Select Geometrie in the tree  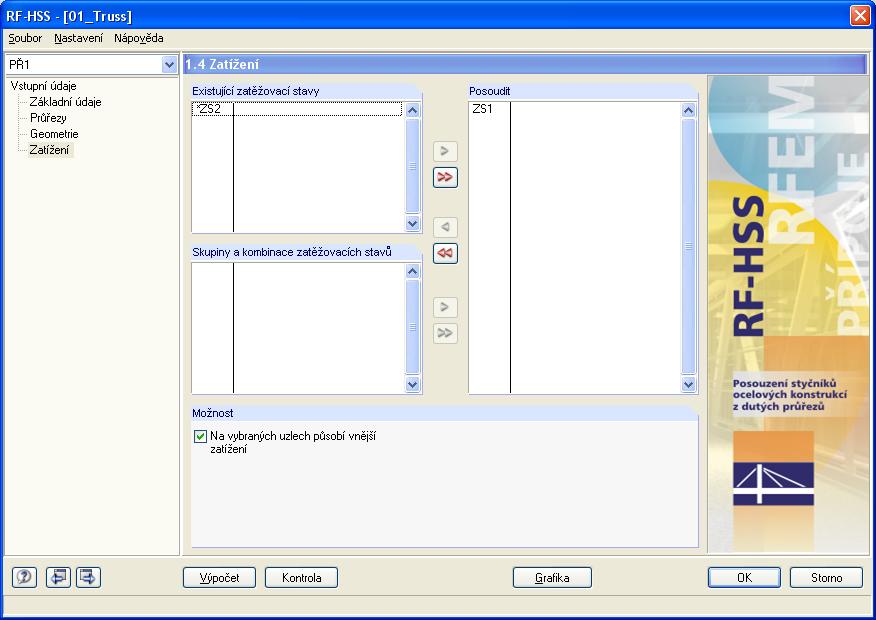(54, 134)
